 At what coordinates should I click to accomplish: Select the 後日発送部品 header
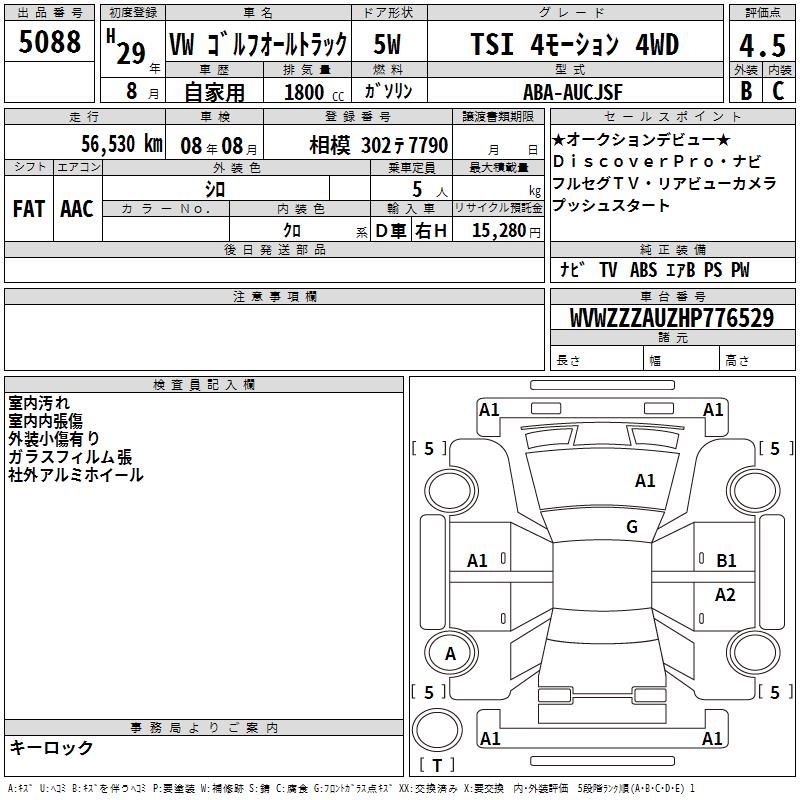(274, 249)
